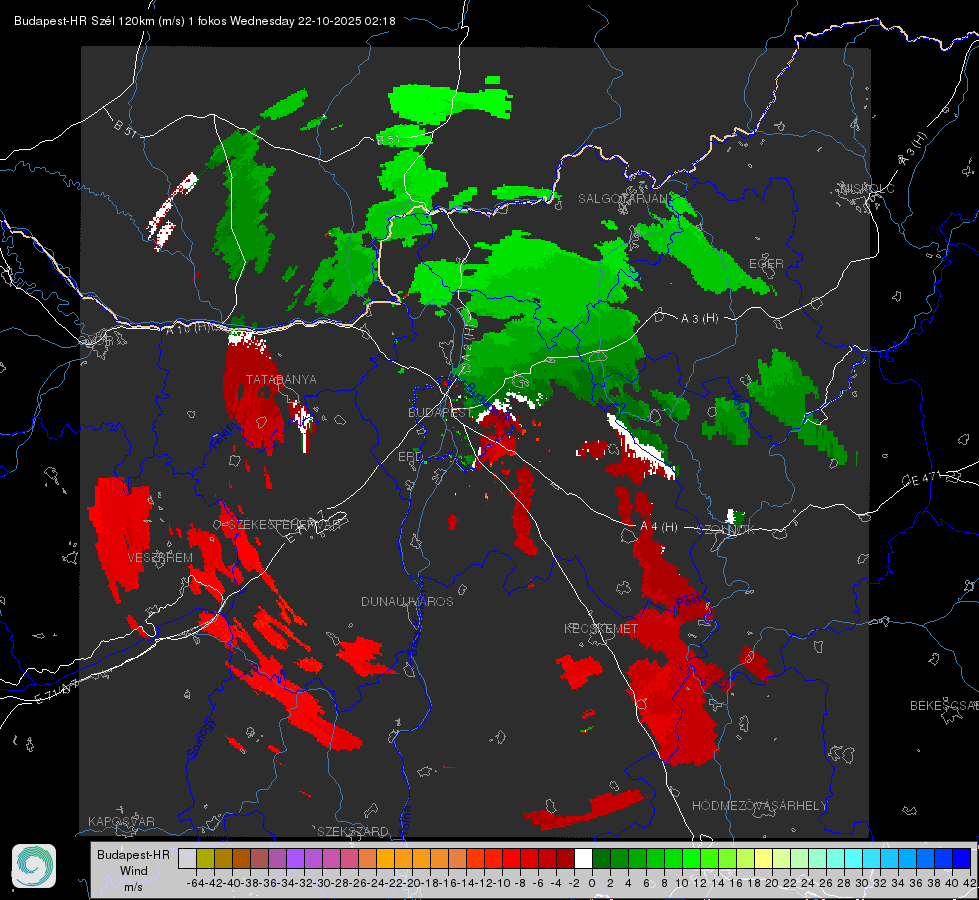Click the SZEKSZARD city label

point(353,831)
